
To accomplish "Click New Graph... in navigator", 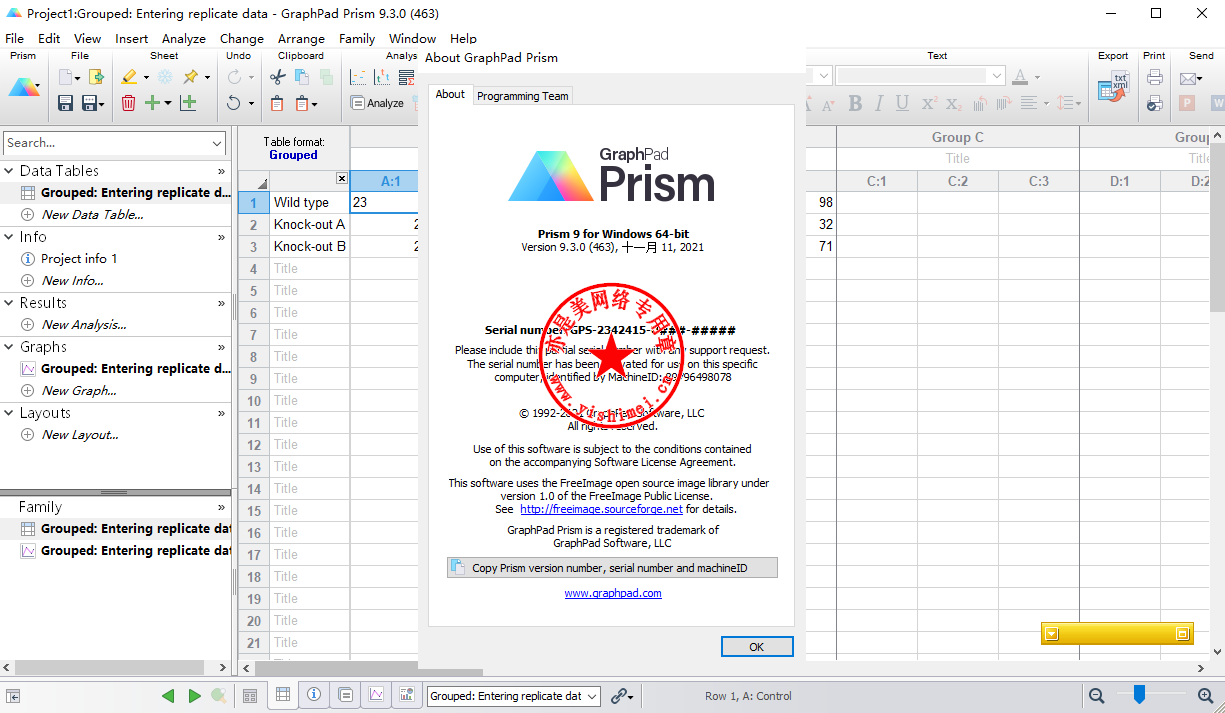I will (79, 391).
